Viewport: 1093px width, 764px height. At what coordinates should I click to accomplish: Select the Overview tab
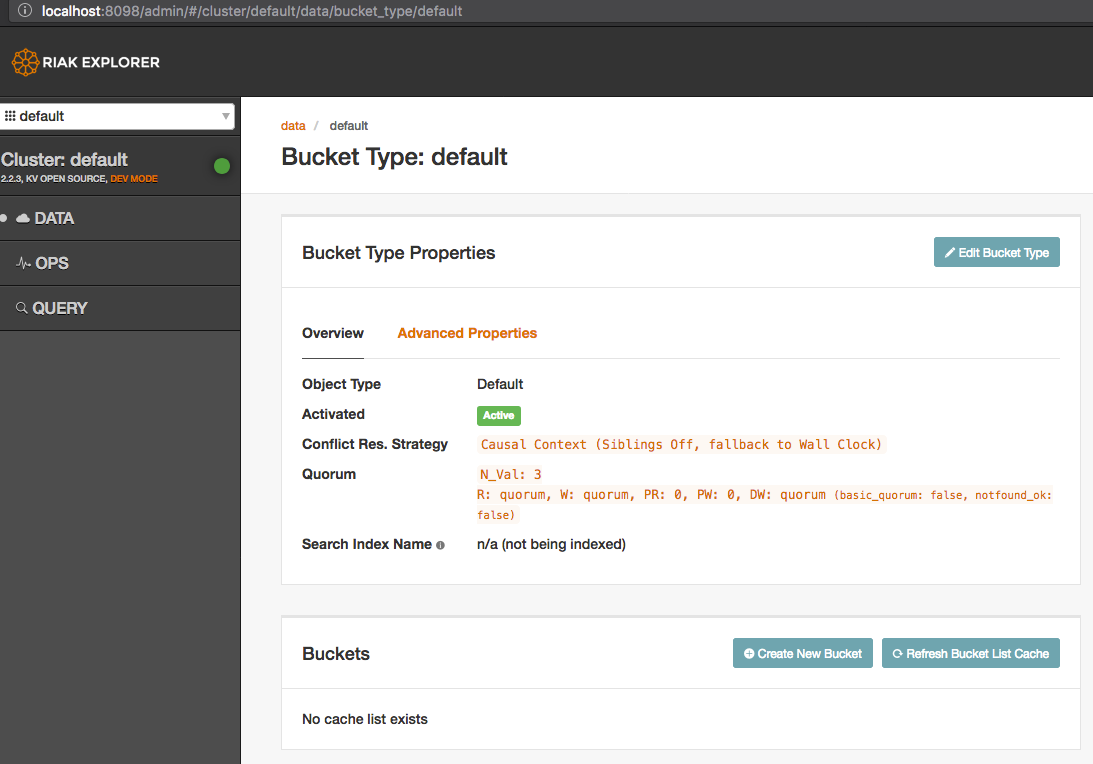click(x=333, y=333)
